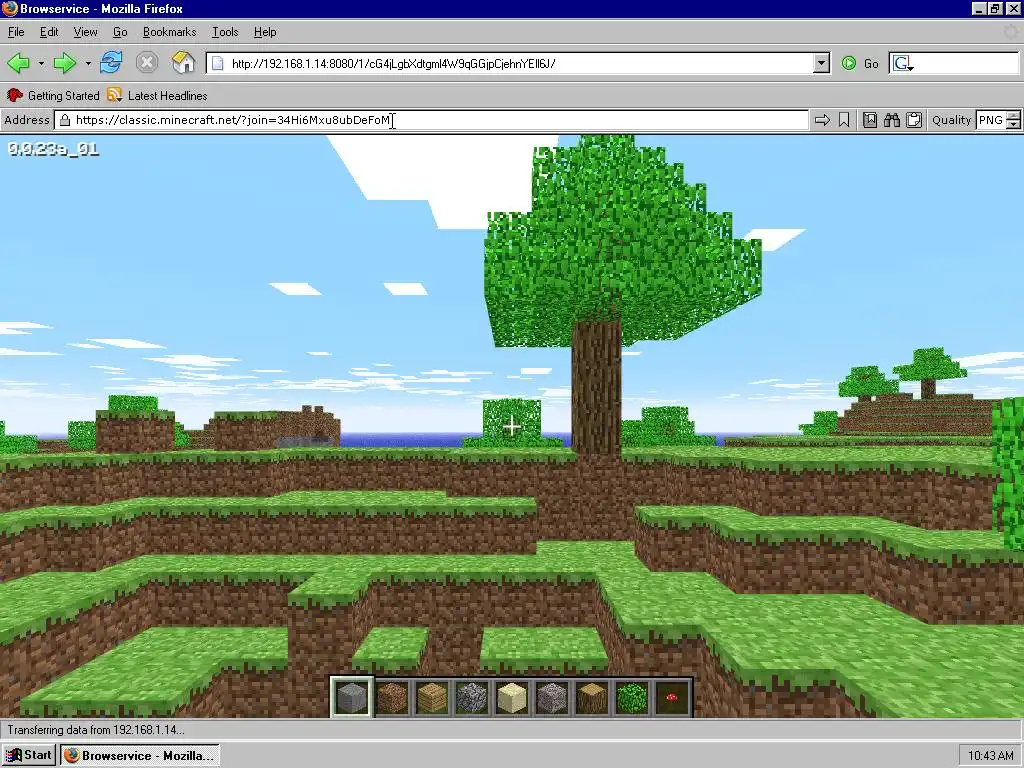Click the green Back arrow button
This screenshot has width=1024, height=768.
pos(18,63)
